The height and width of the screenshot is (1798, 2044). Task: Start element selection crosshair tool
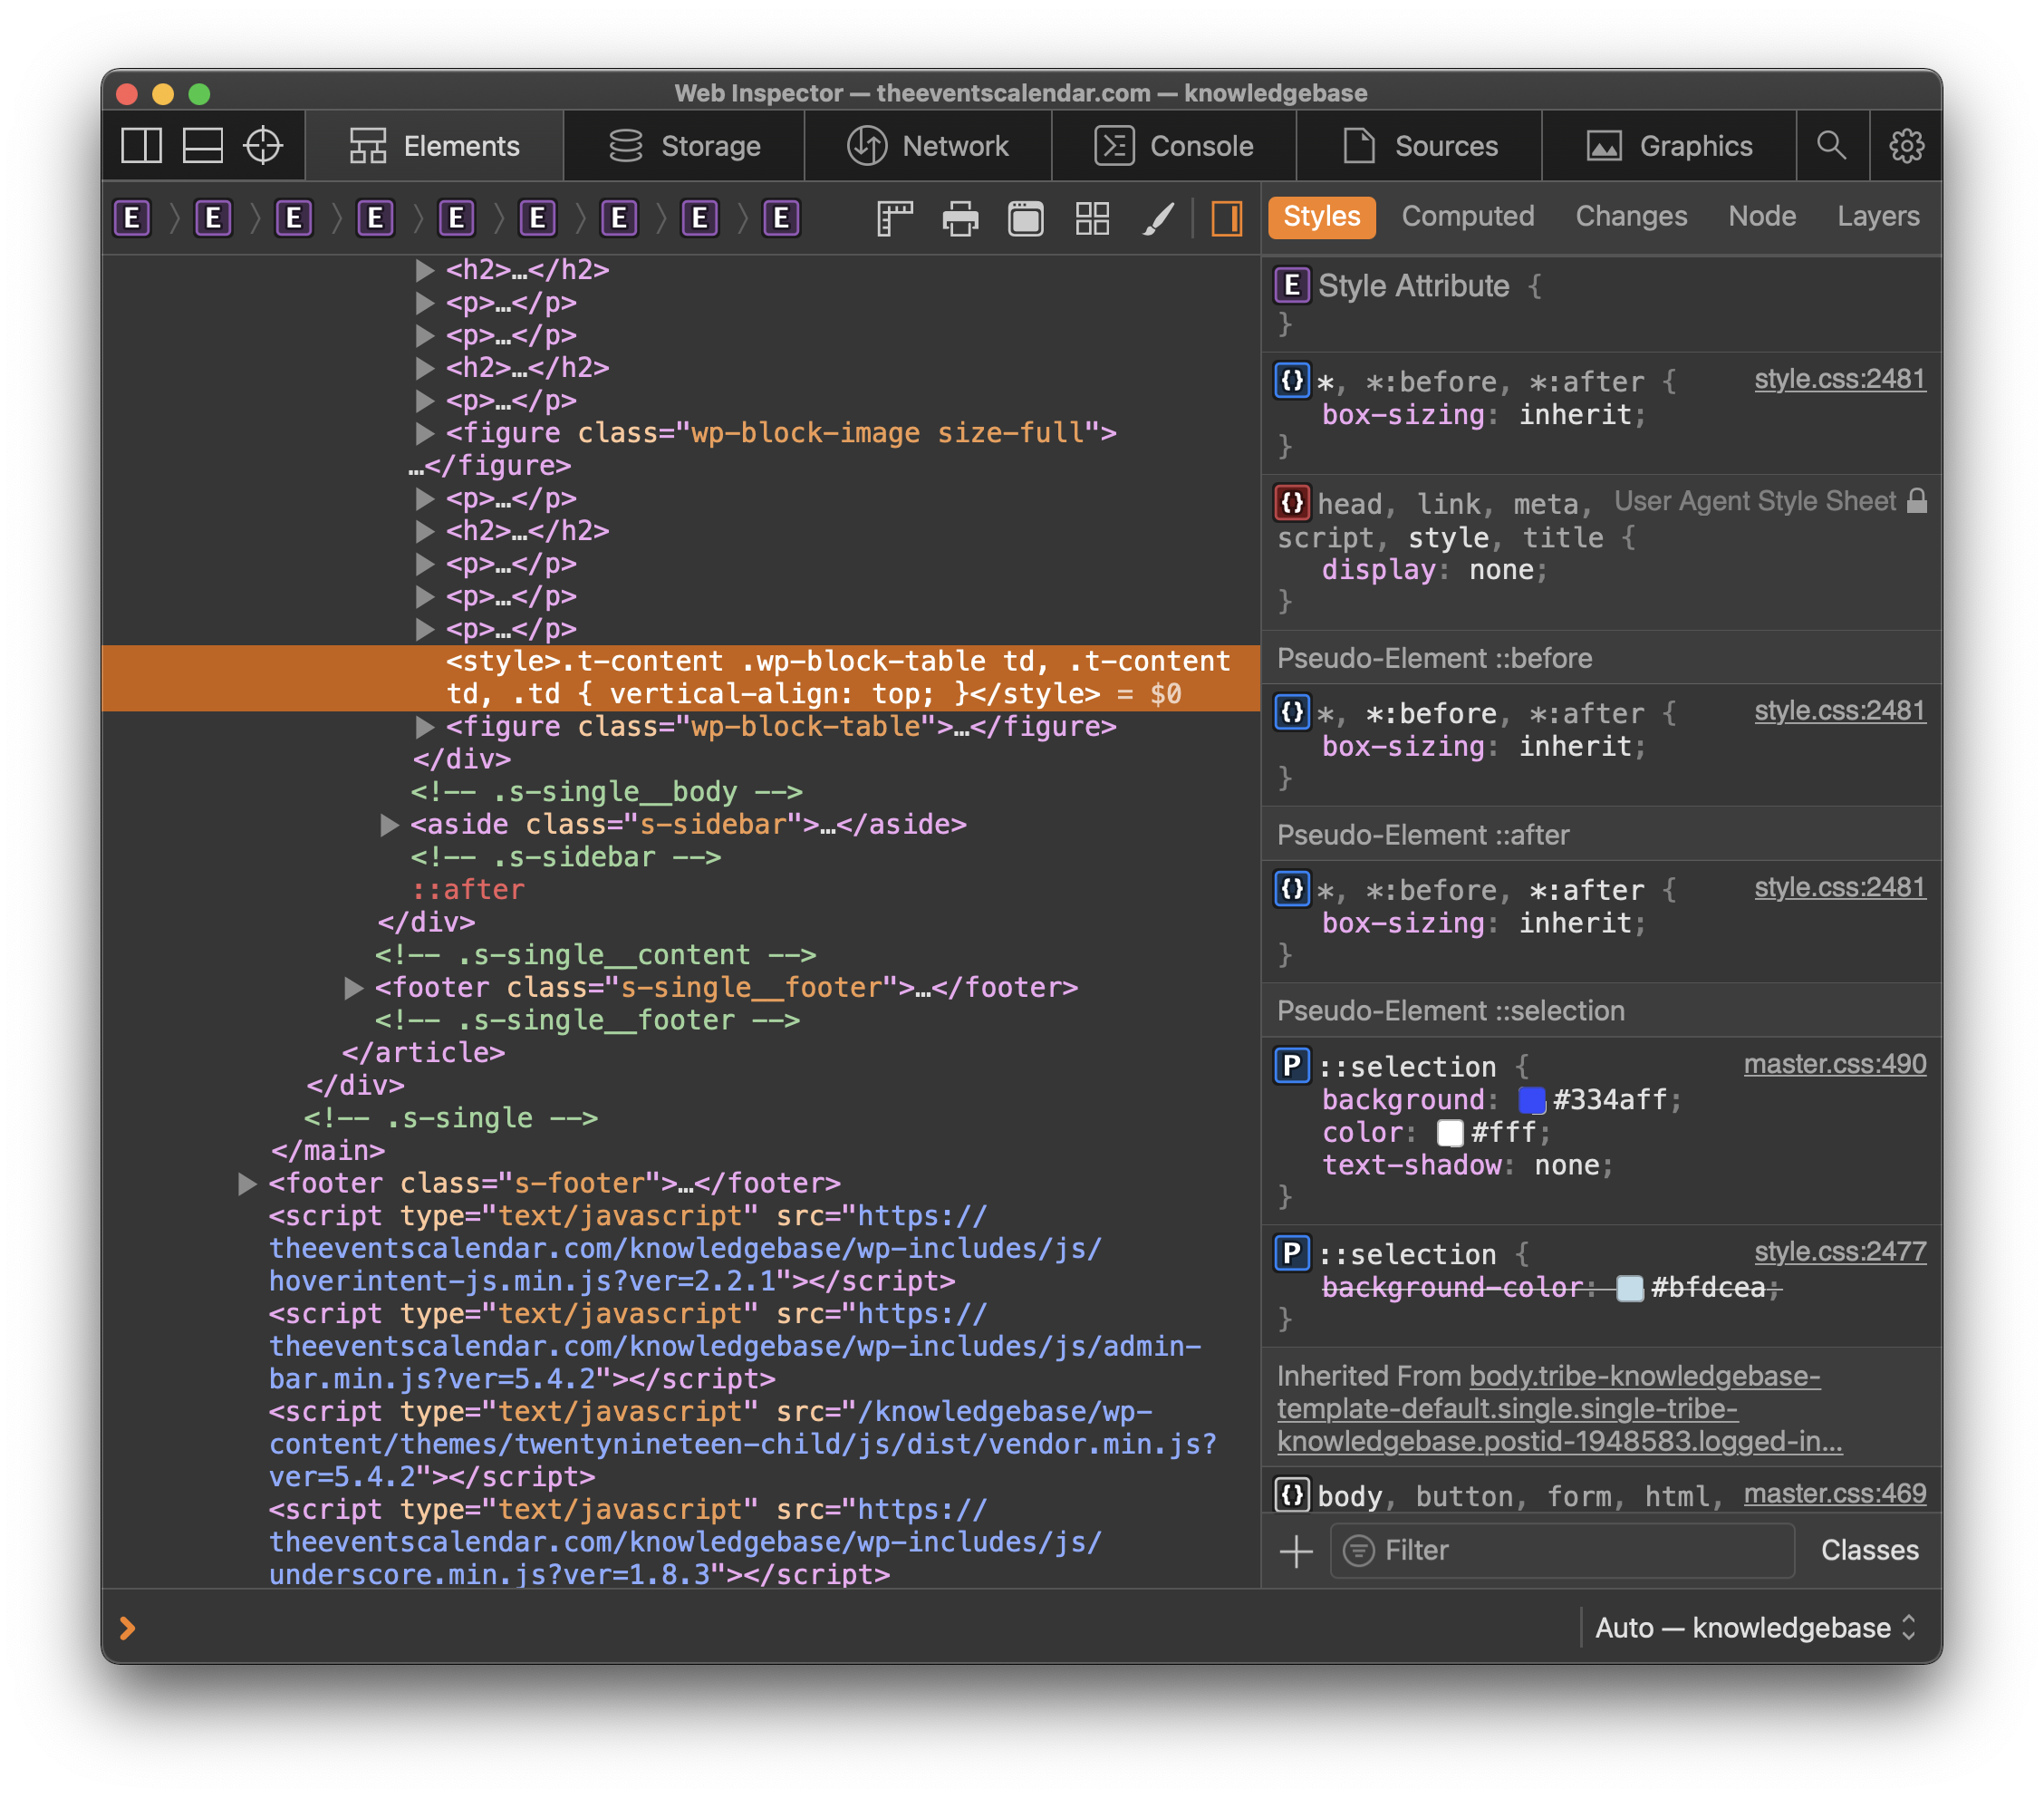264,146
